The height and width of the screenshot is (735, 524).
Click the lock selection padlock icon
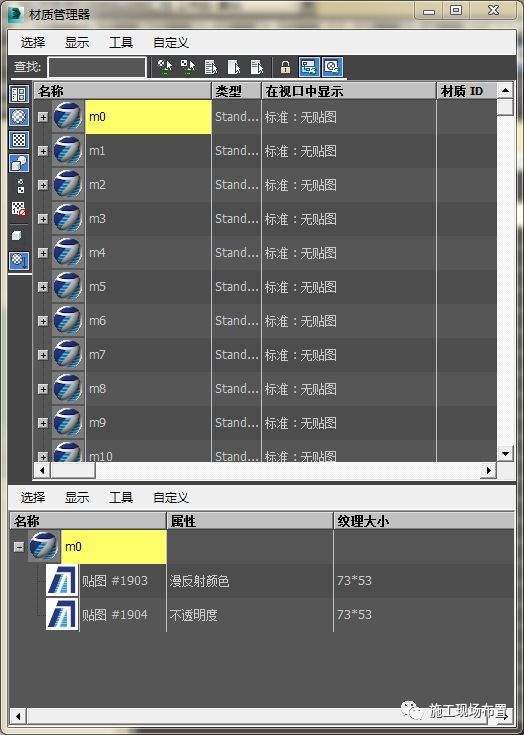pos(285,68)
